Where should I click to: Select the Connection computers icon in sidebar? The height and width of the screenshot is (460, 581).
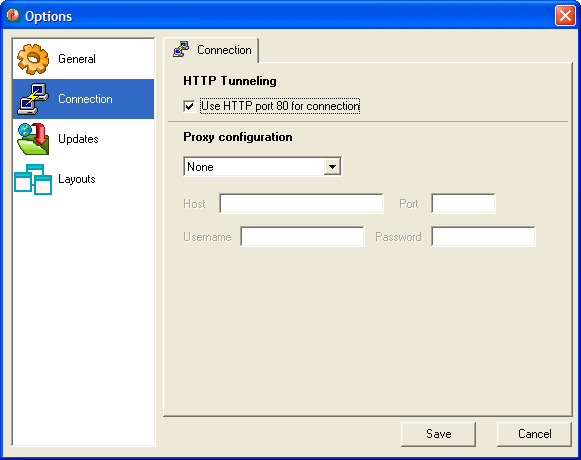(33, 99)
